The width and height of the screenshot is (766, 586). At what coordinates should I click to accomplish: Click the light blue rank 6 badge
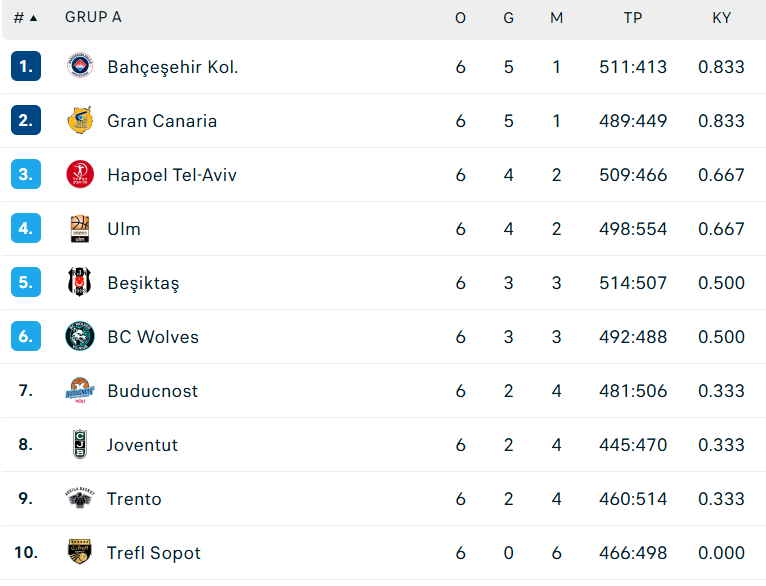coord(26,336)
